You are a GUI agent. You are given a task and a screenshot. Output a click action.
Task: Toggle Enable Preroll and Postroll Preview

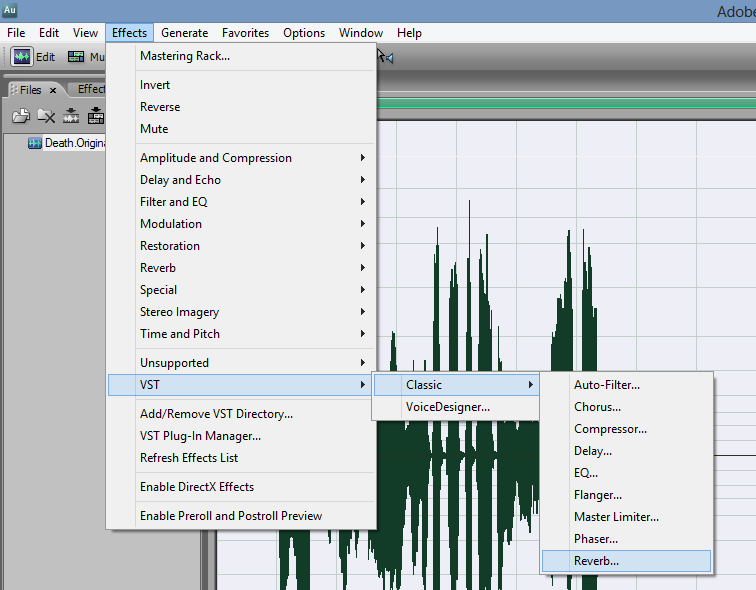[241, 516]
